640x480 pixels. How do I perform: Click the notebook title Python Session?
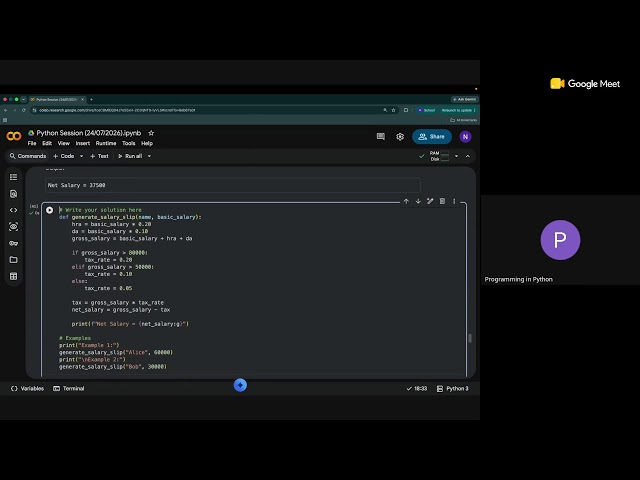click(89, 133)
